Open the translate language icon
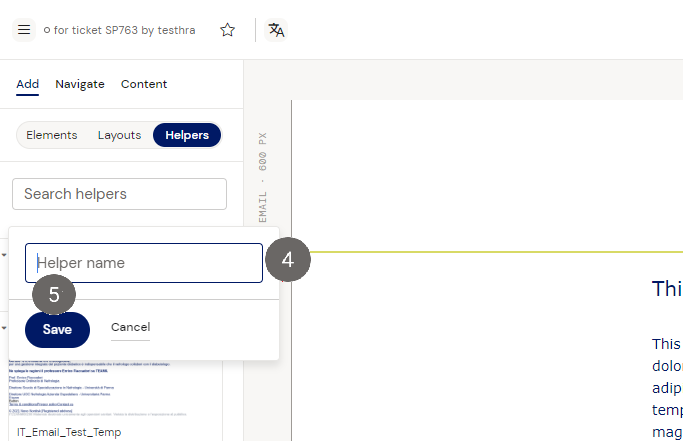683x441 pixels. coord(277,30)
